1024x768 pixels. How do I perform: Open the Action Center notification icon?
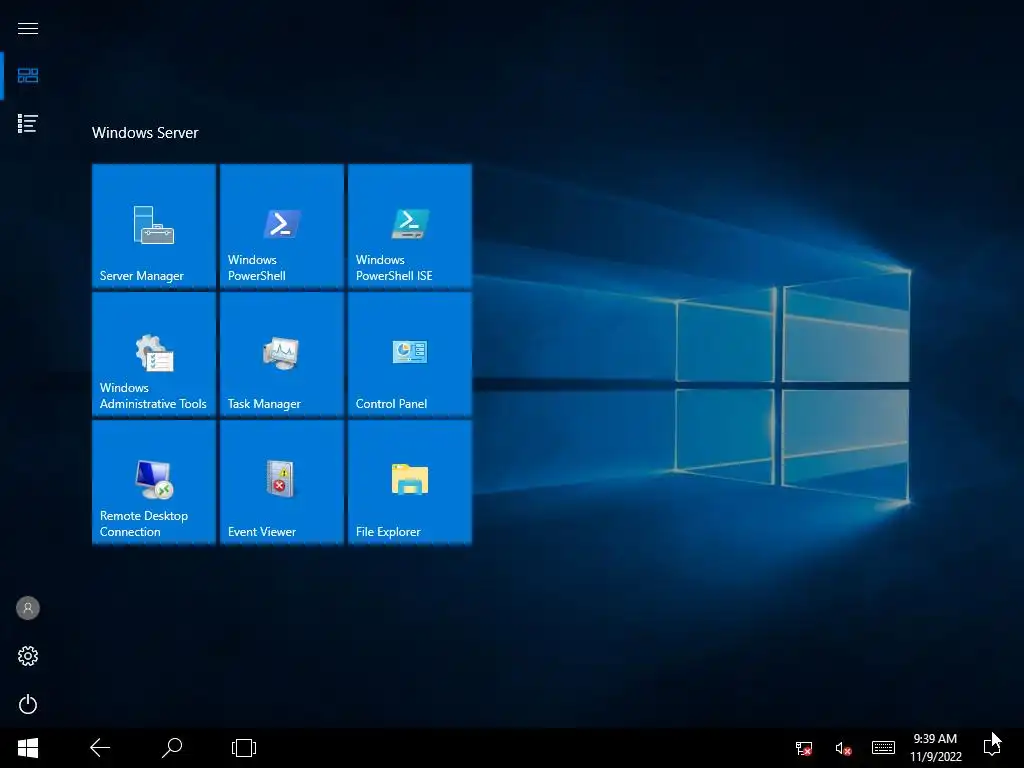click(991, 747)
